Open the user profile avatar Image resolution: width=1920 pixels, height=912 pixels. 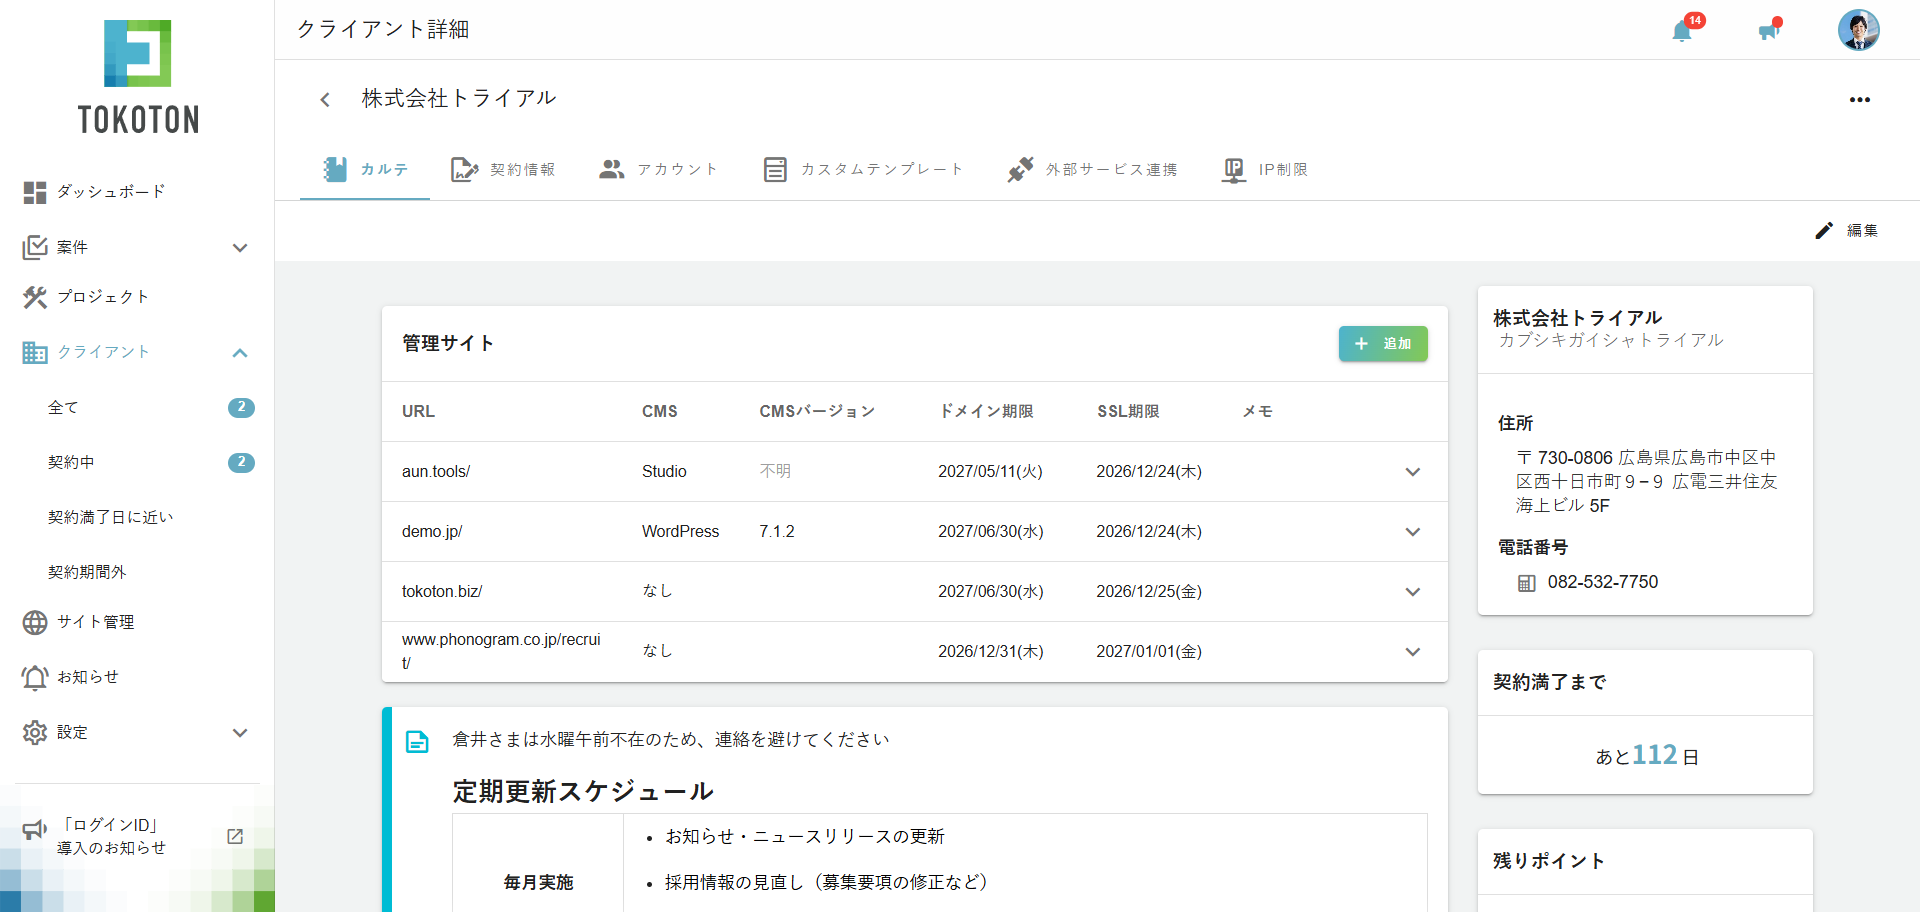coord(1858,30)
